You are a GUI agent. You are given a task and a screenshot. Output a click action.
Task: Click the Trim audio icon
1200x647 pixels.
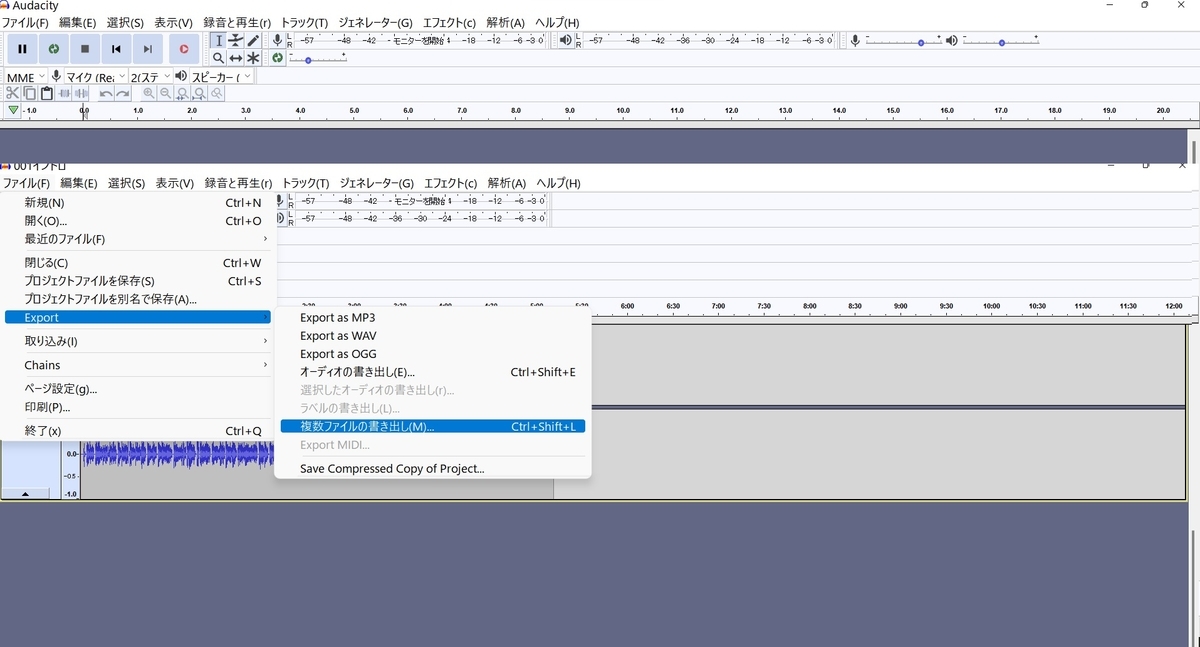click(64, 93)
